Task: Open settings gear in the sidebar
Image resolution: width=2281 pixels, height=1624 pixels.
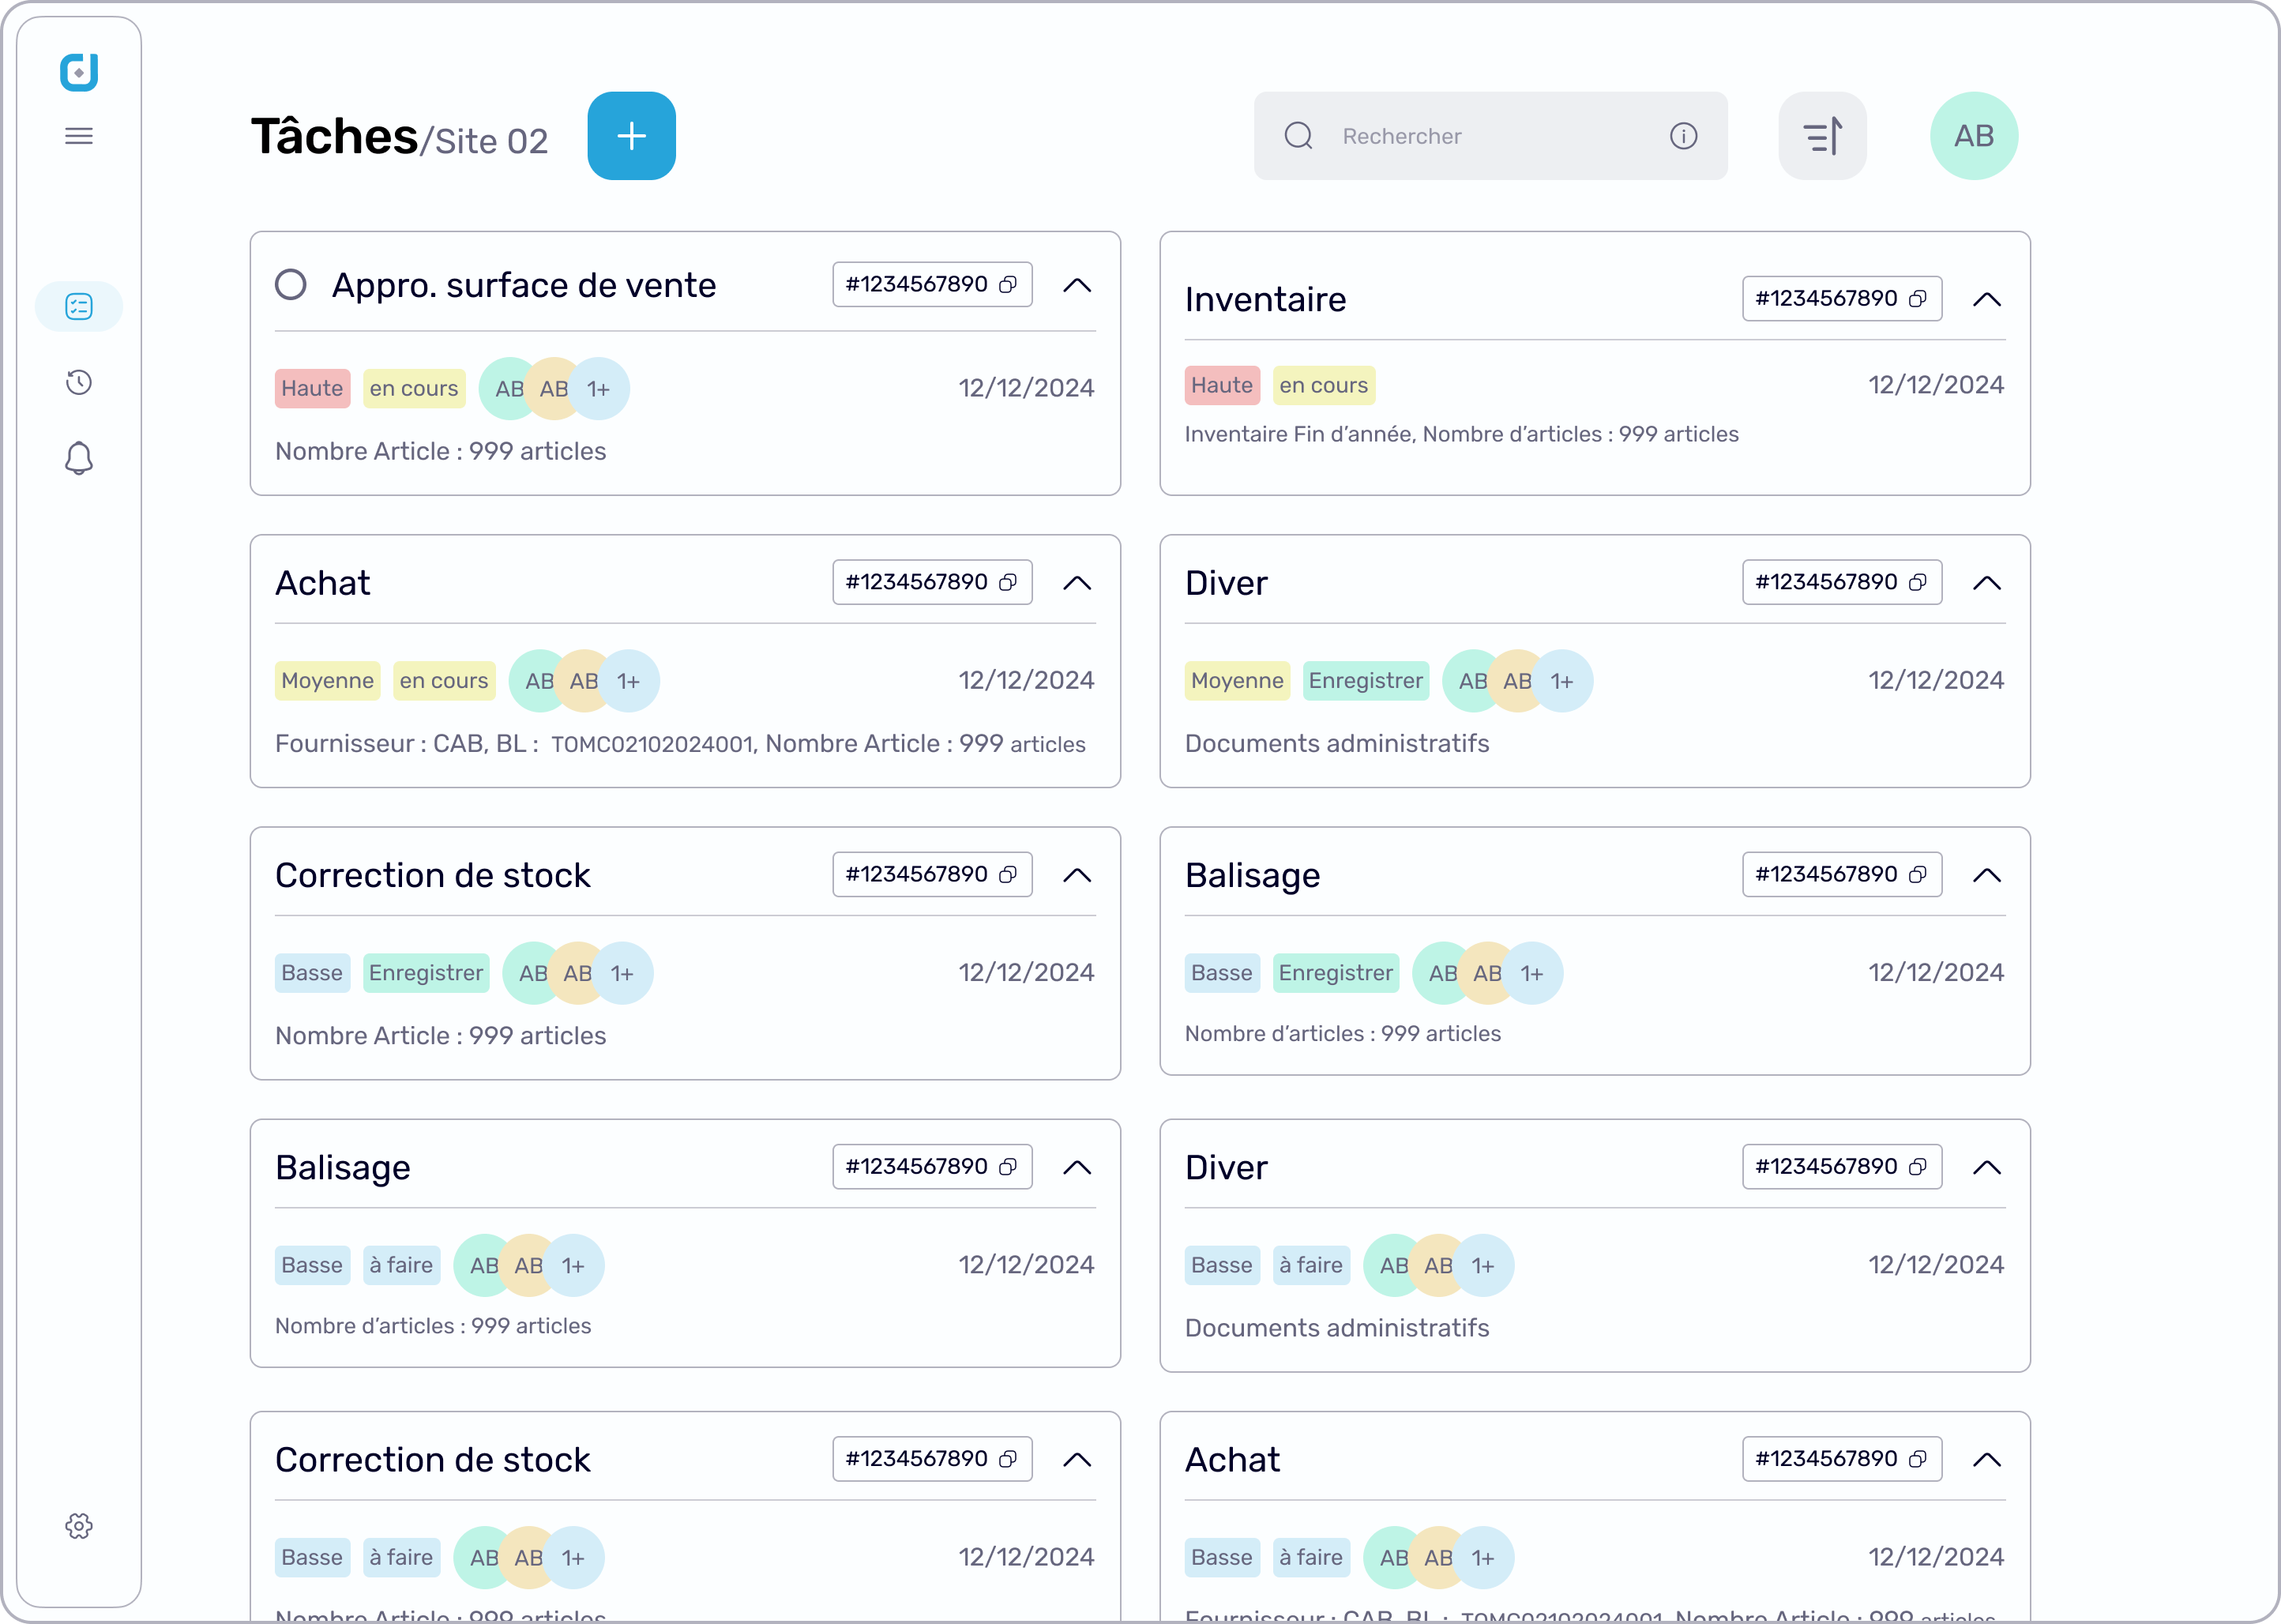Action: pos(79,1526)
